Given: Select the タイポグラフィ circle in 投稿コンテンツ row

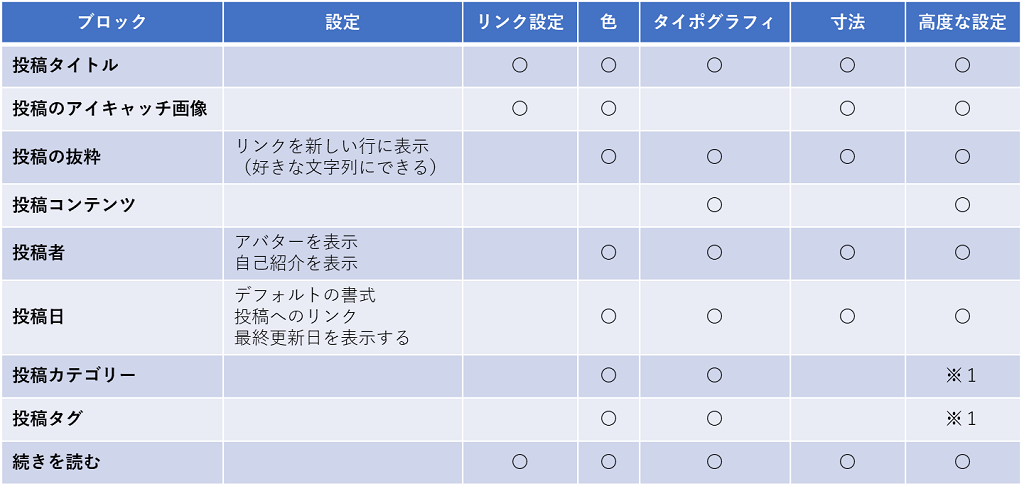Looking at the screenshot, I should pos(714,205).
